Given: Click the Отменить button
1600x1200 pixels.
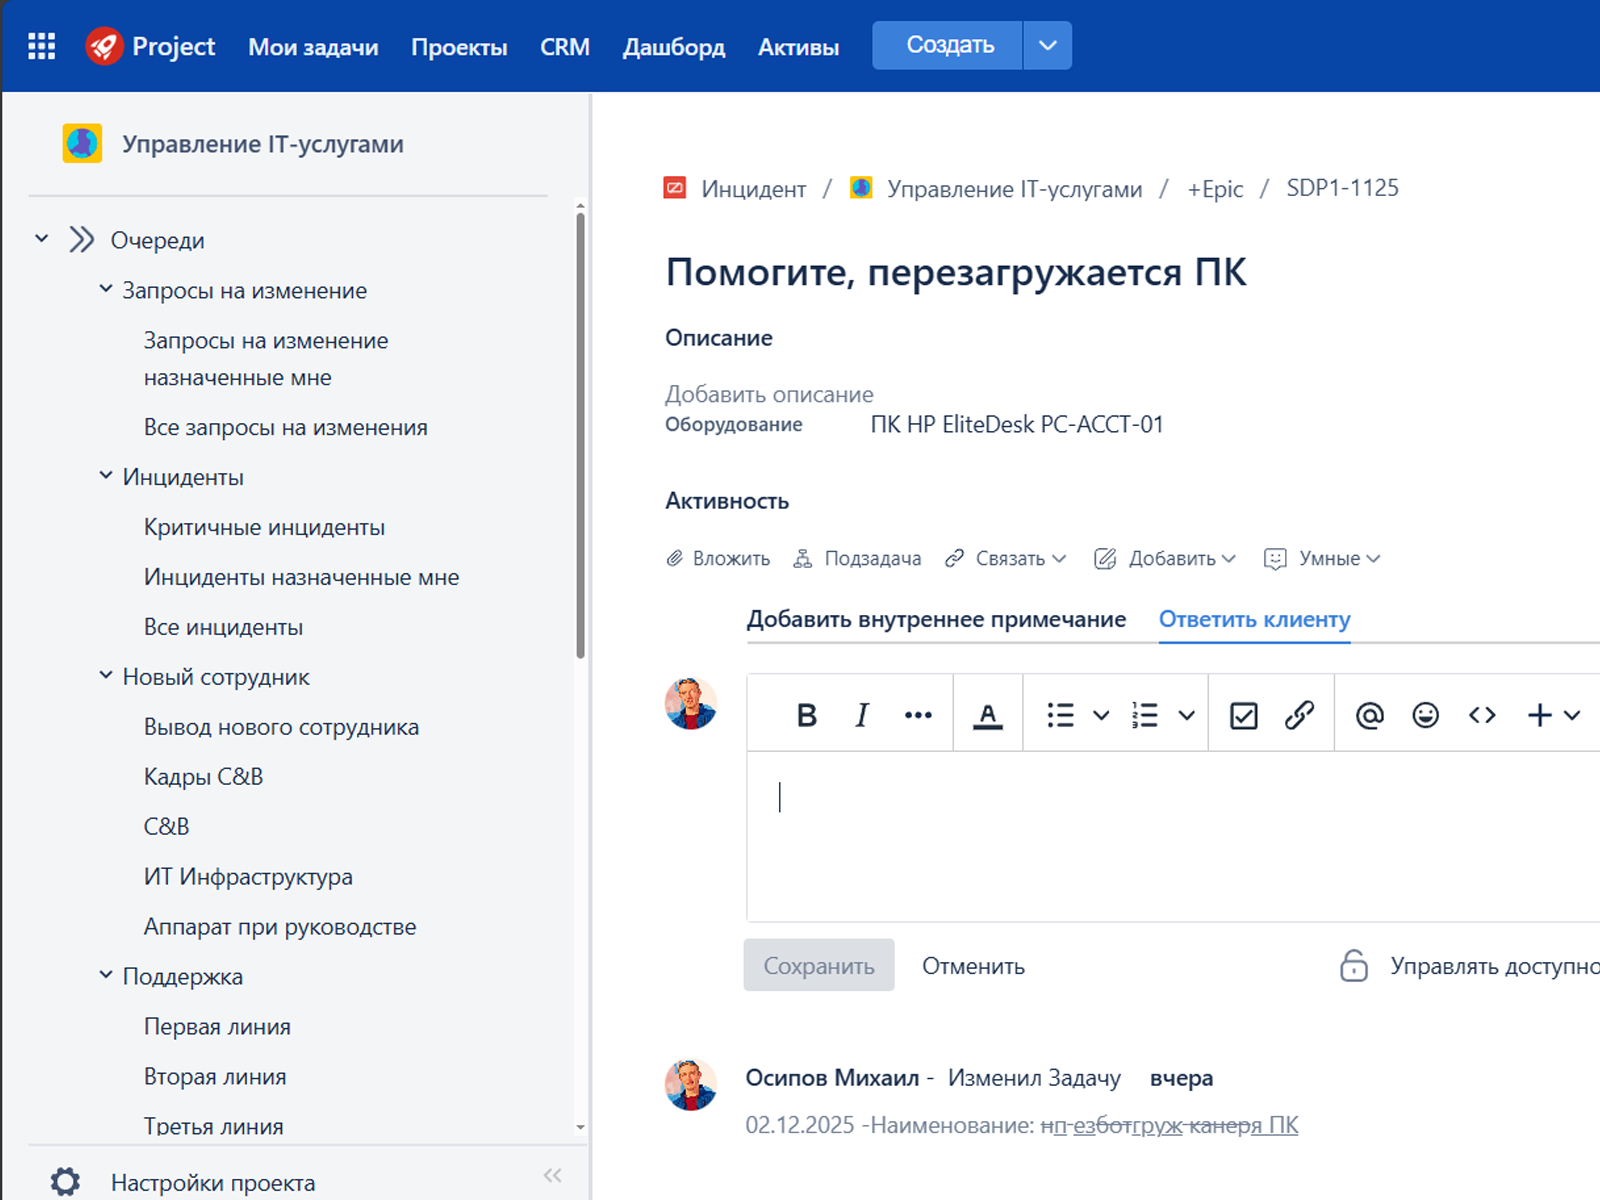Looking at the screenshot, I should coord(973,966).
